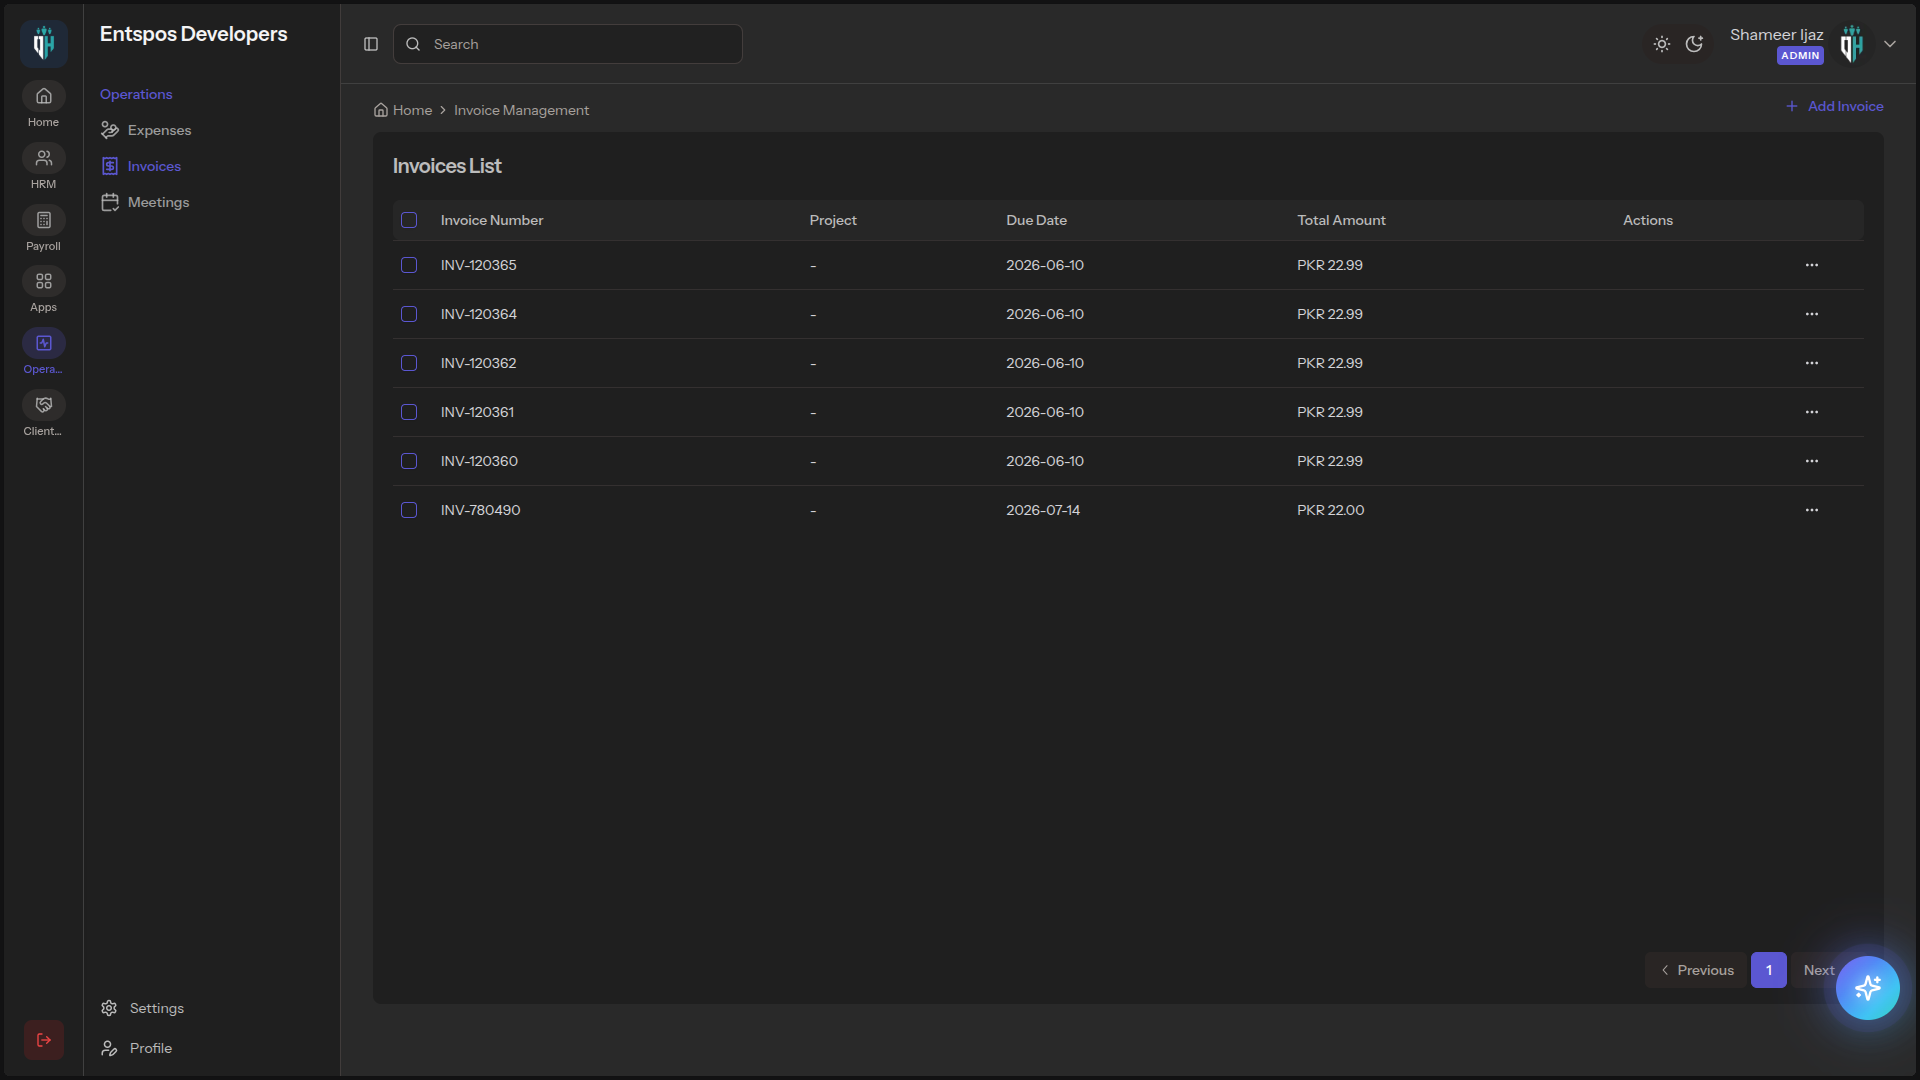The image size is (1920, 1080).
Task: Open the Home section in the icon rail
Action: pos(43,97)
